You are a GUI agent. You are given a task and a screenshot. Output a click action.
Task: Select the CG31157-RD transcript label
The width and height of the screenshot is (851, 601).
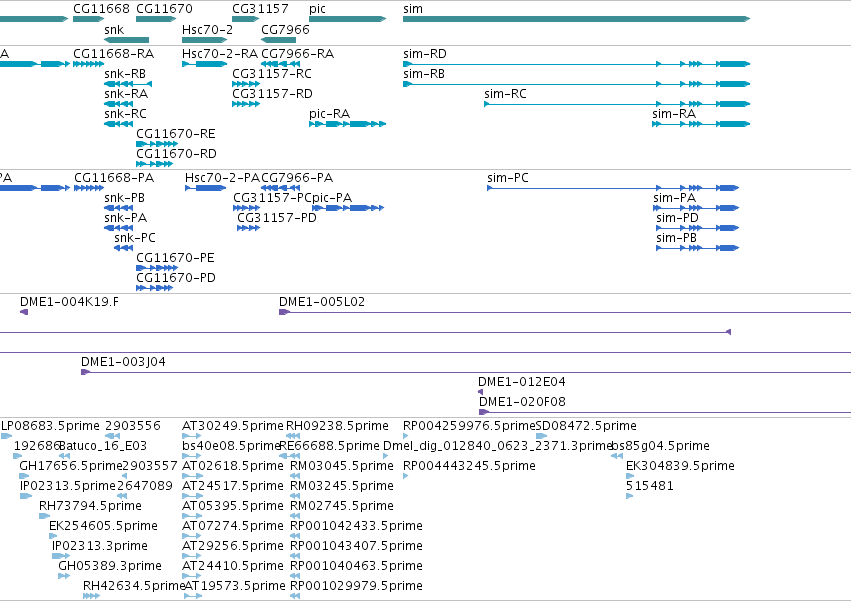click(x=272, y=94)
